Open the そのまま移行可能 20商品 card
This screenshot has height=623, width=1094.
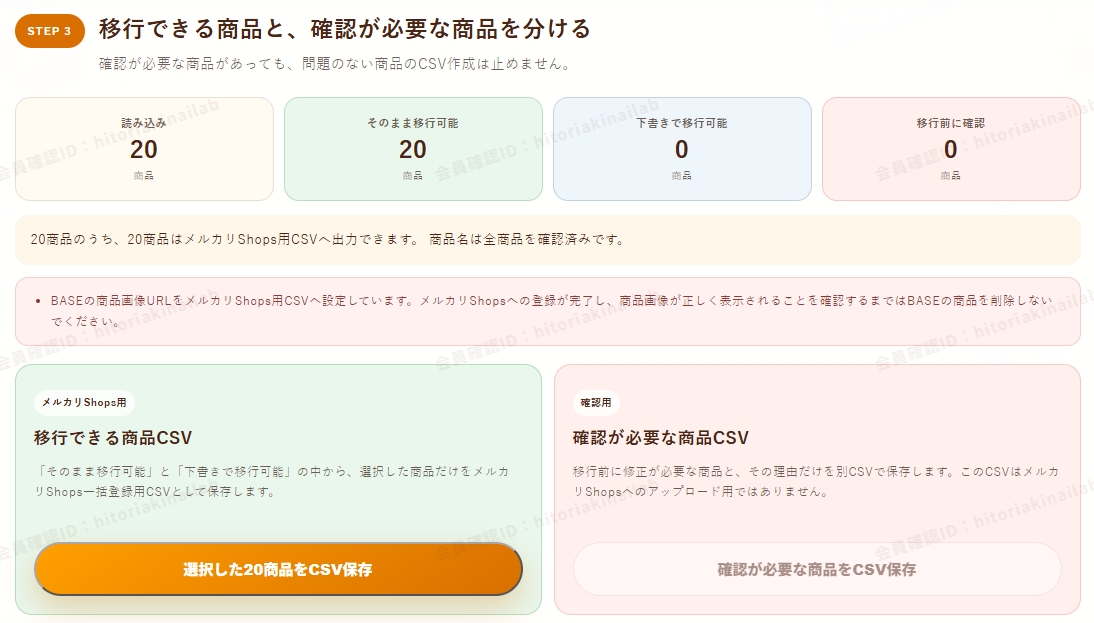413,149
